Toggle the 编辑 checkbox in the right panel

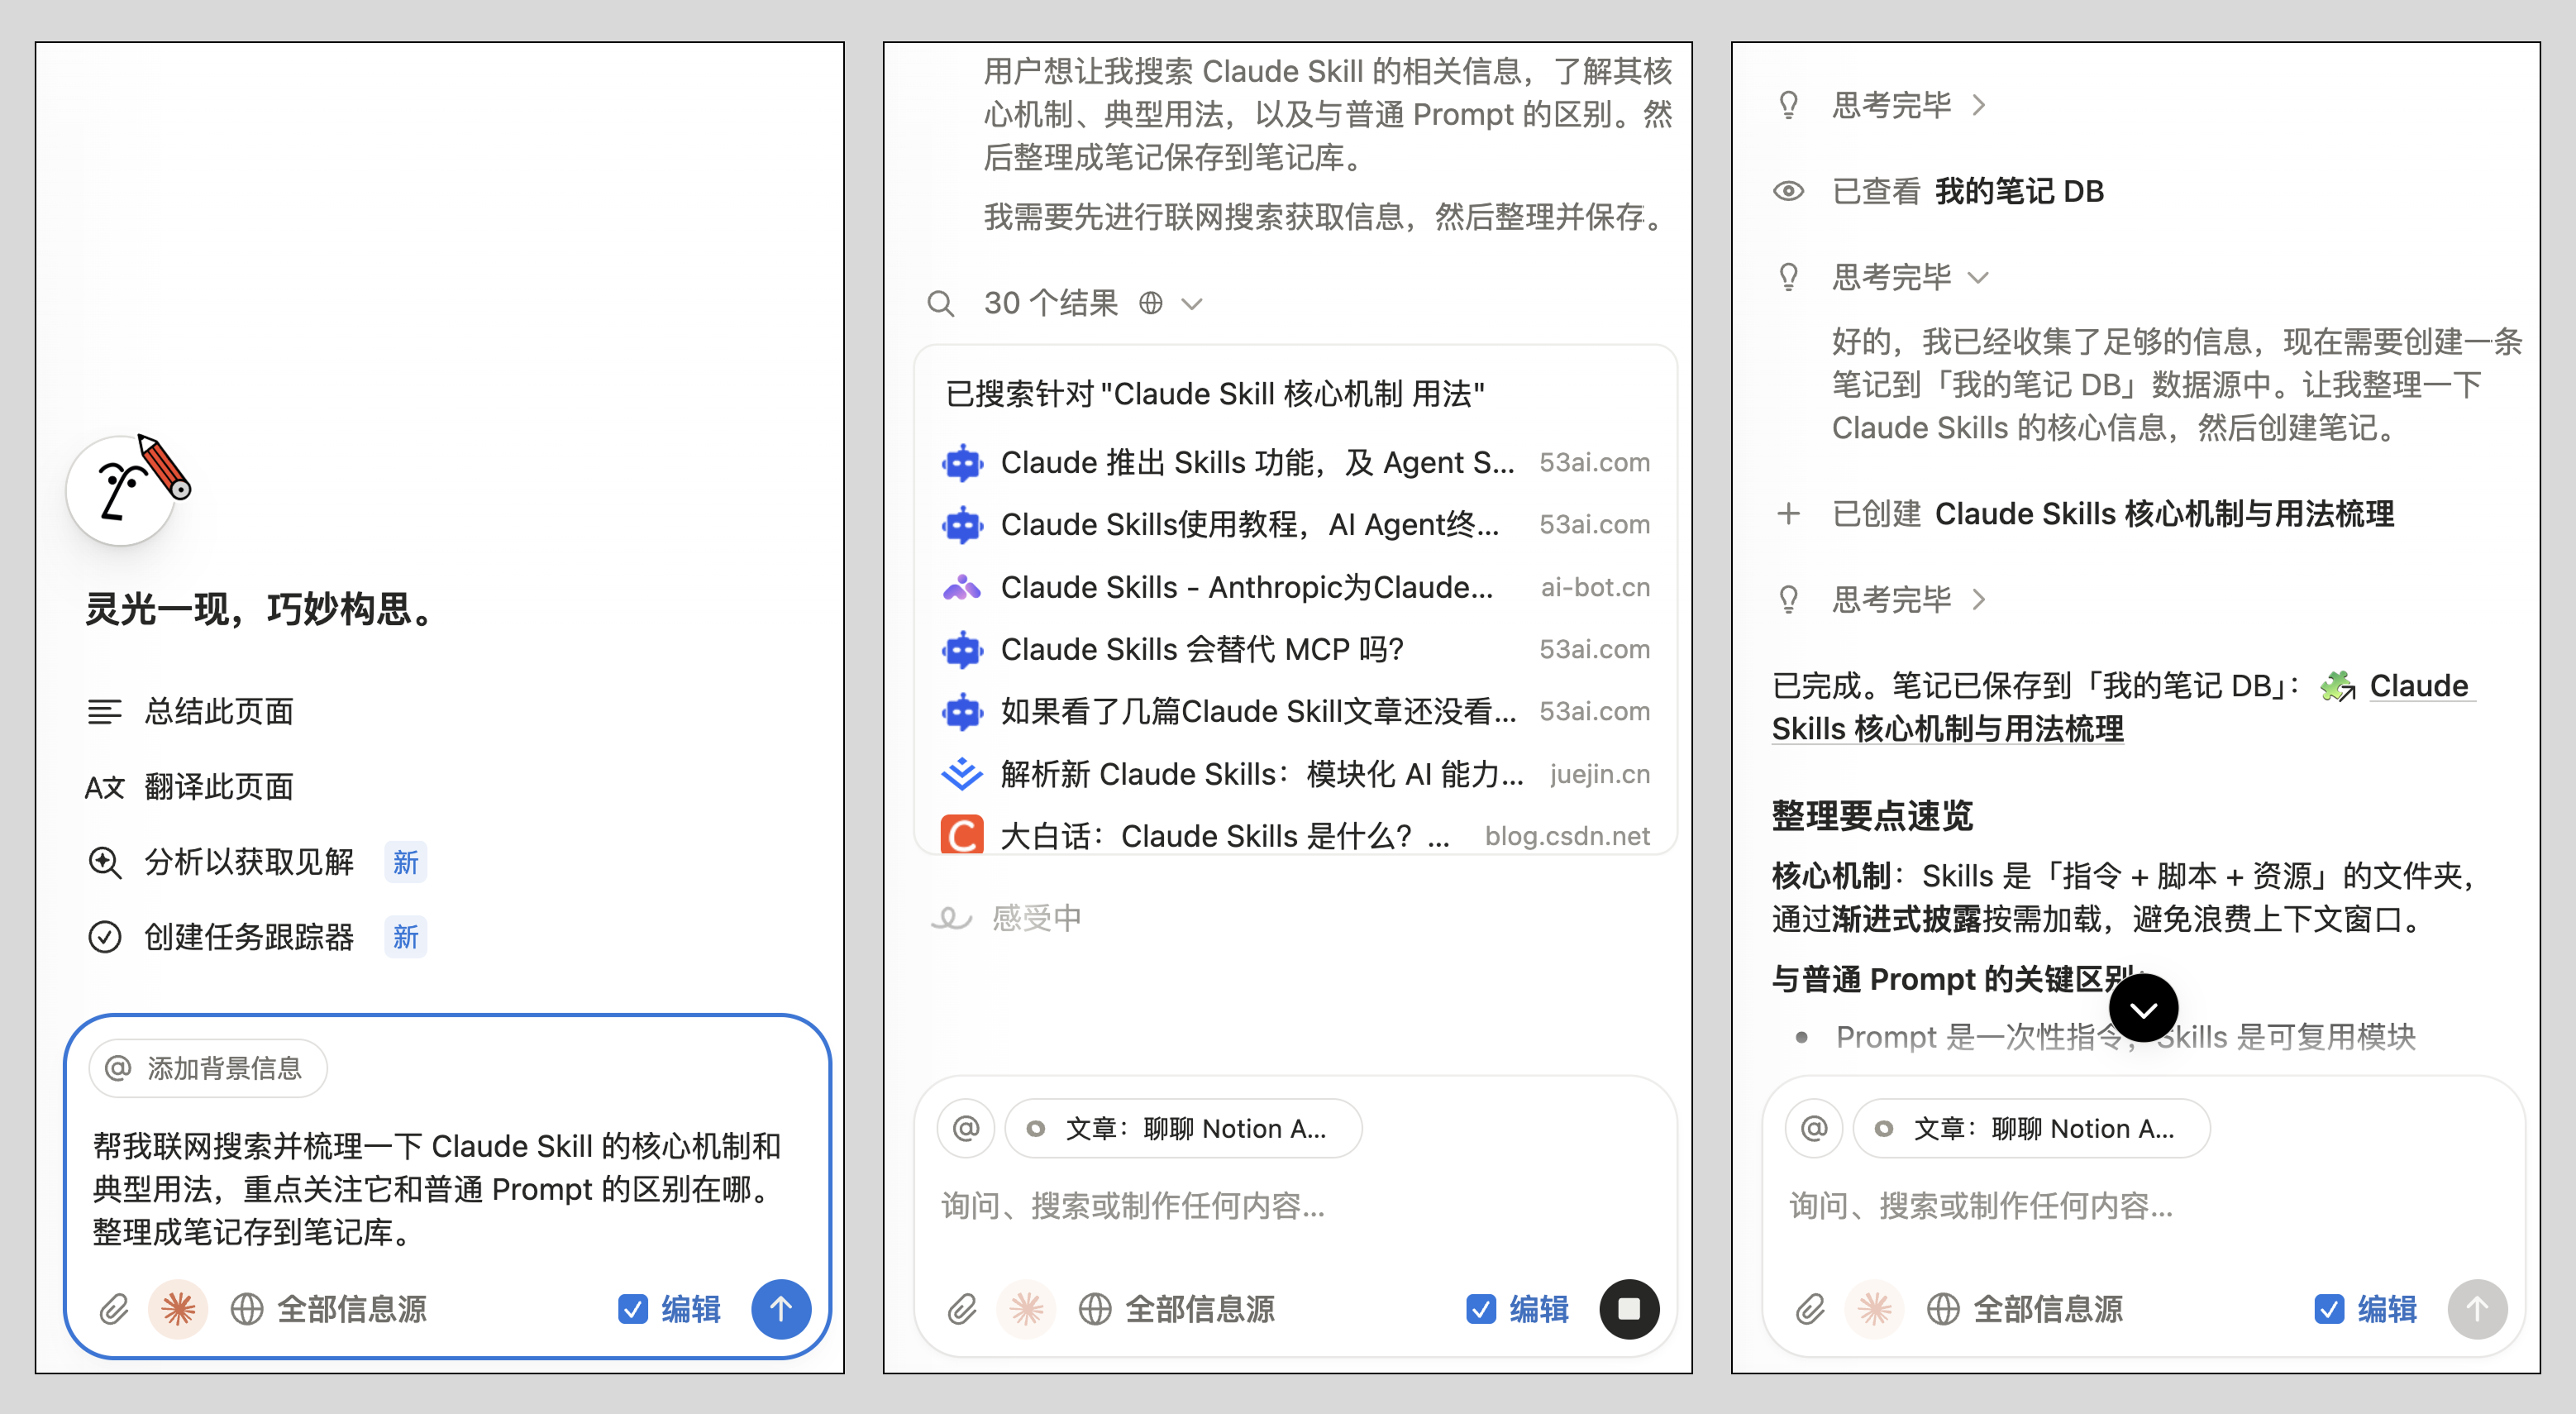[x=2329, y=1308]
